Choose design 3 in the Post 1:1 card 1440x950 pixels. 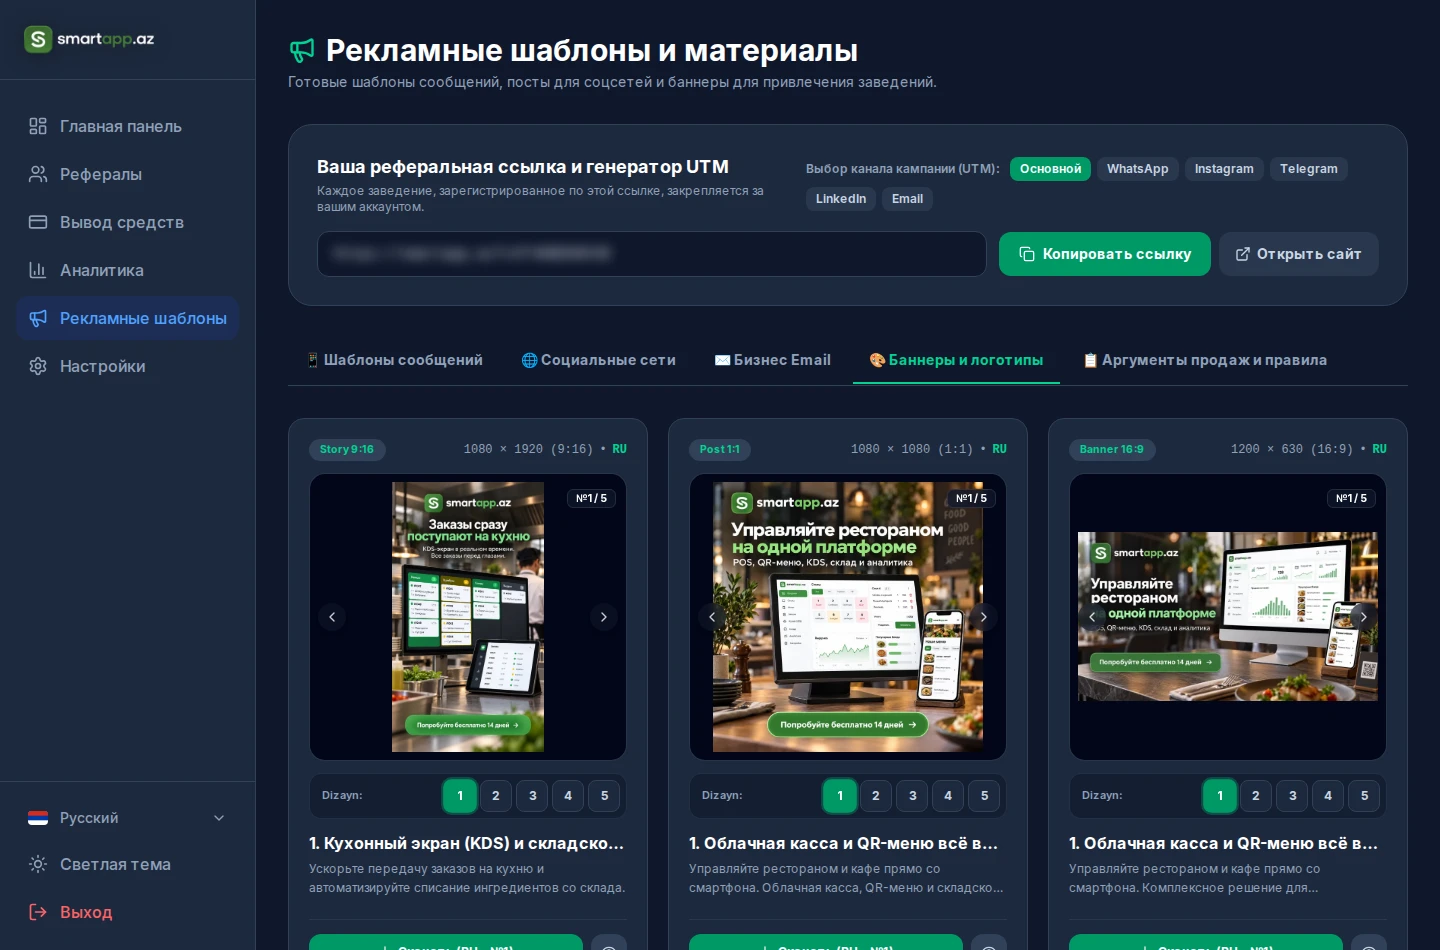[x=912, y=796]
